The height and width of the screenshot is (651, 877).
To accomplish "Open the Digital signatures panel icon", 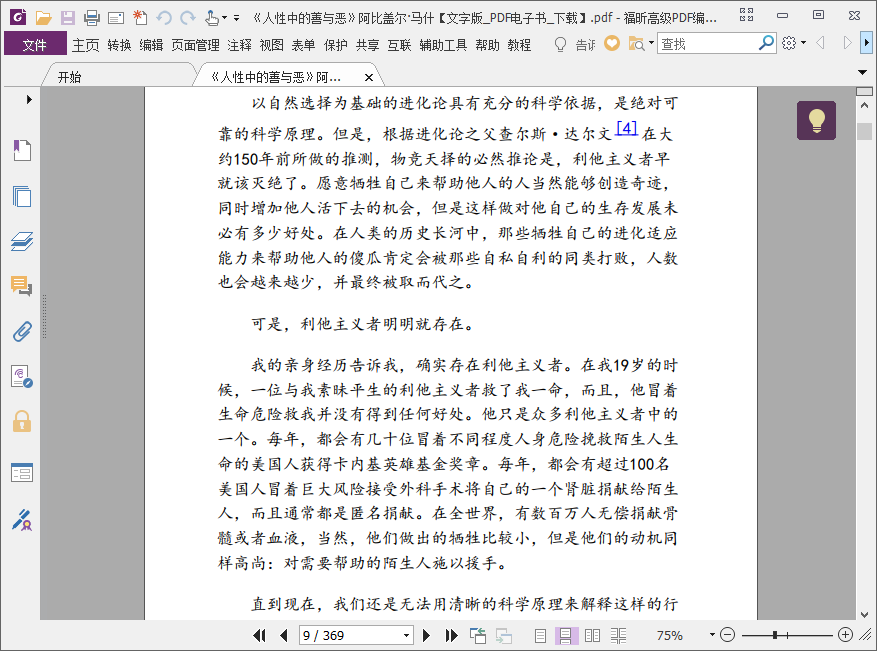I will [x=22, y=376].
